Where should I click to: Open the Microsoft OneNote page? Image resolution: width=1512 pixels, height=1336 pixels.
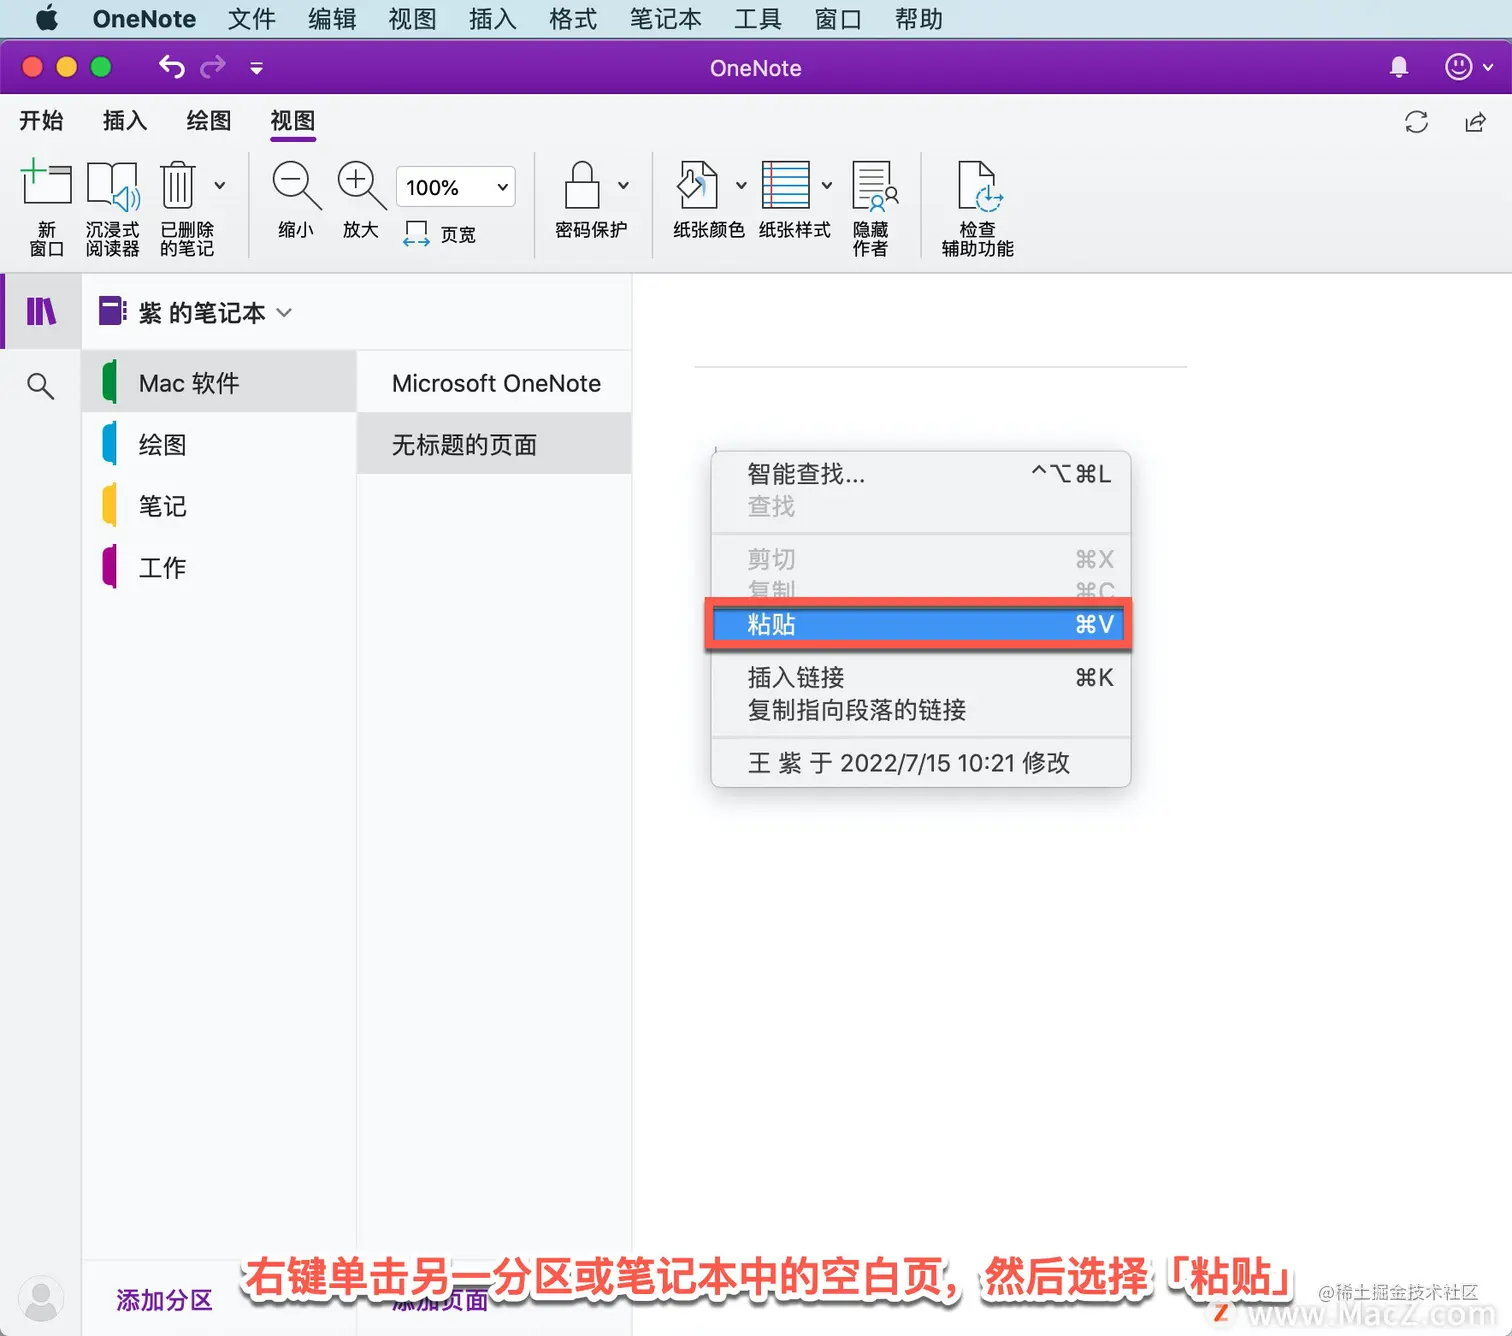click(x=494, y=383)
